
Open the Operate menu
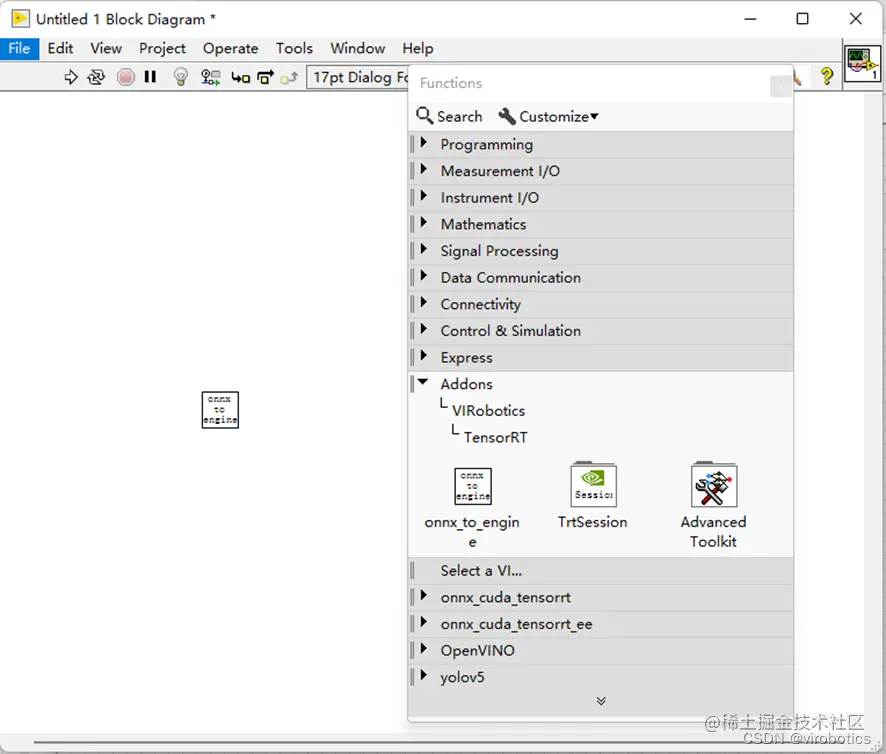tap(231, 49)
